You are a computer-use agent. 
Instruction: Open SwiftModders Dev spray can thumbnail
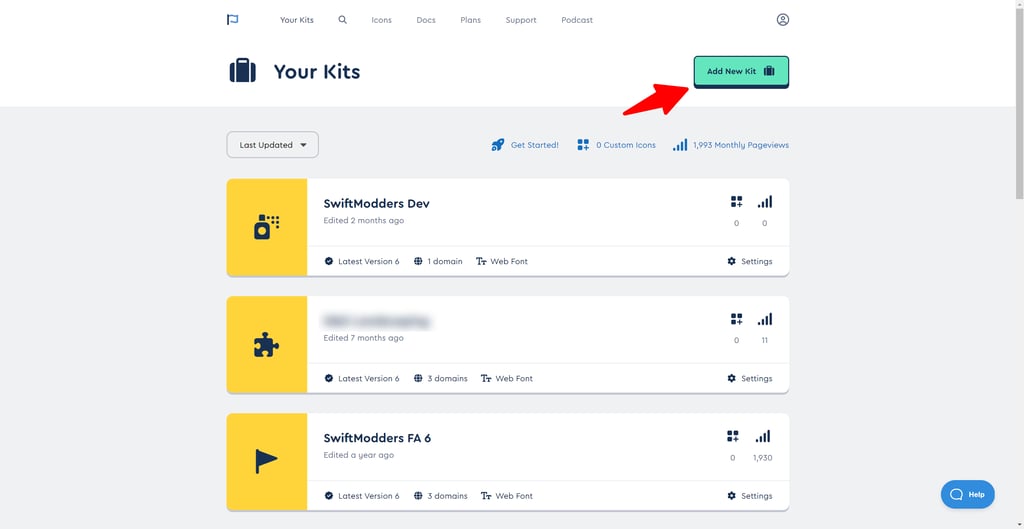[266, 227]
